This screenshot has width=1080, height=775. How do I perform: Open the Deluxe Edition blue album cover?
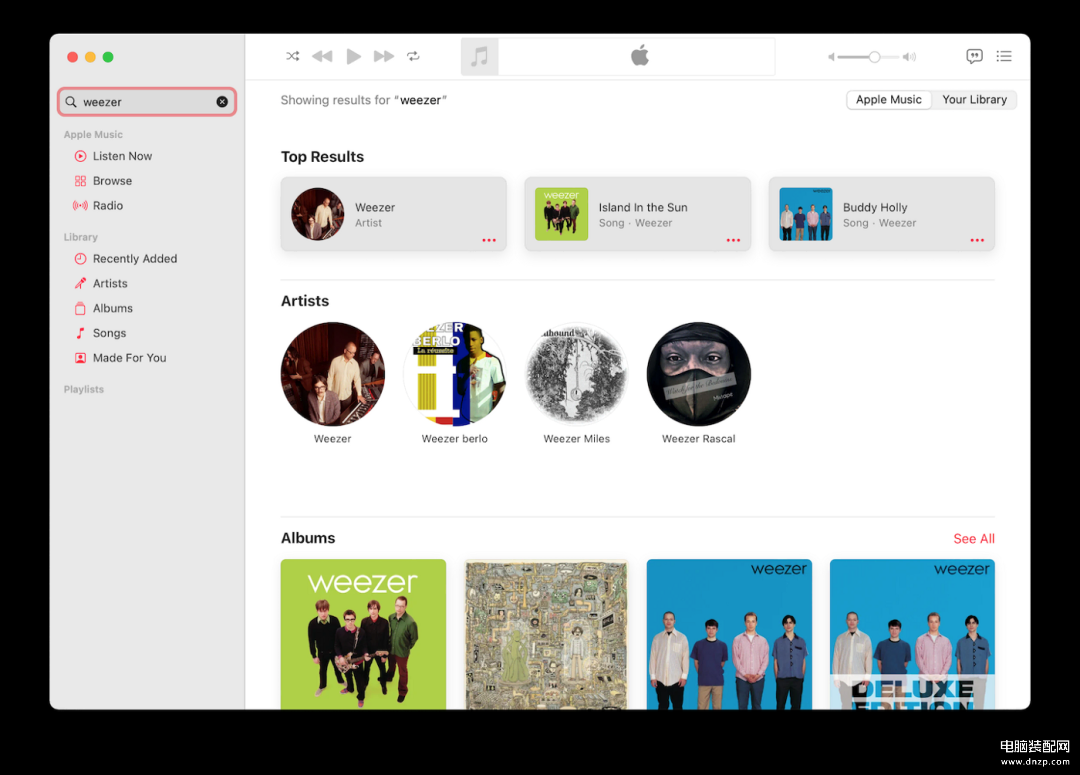coord(912,634)
